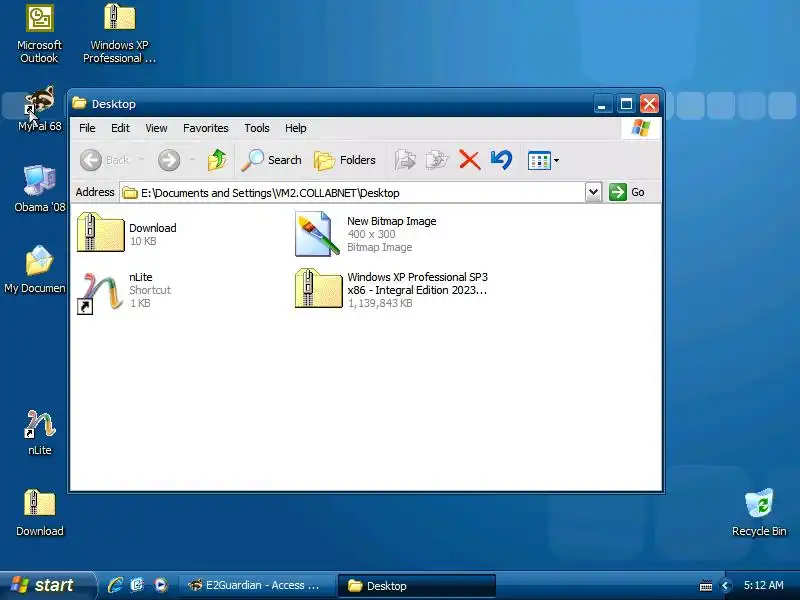Expand hidden system tray icons
800x600 pixels.
click(x=724, y=586)
